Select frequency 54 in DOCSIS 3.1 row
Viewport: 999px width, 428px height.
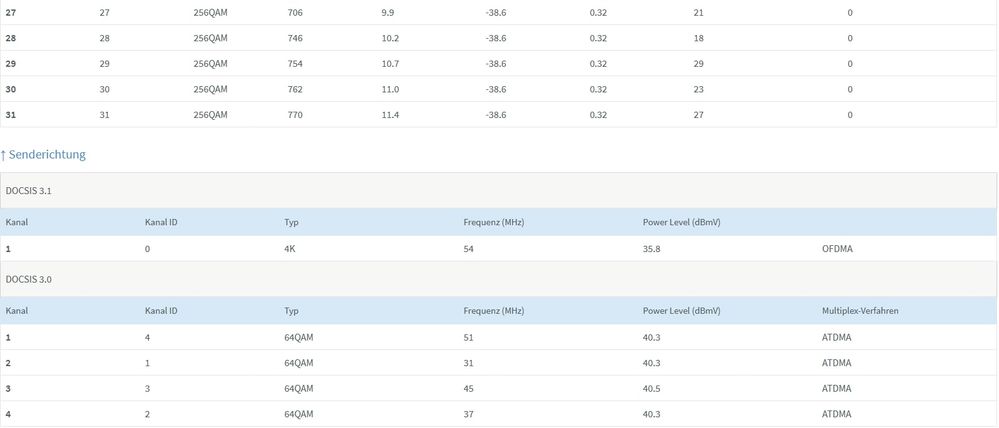[469, 249]
